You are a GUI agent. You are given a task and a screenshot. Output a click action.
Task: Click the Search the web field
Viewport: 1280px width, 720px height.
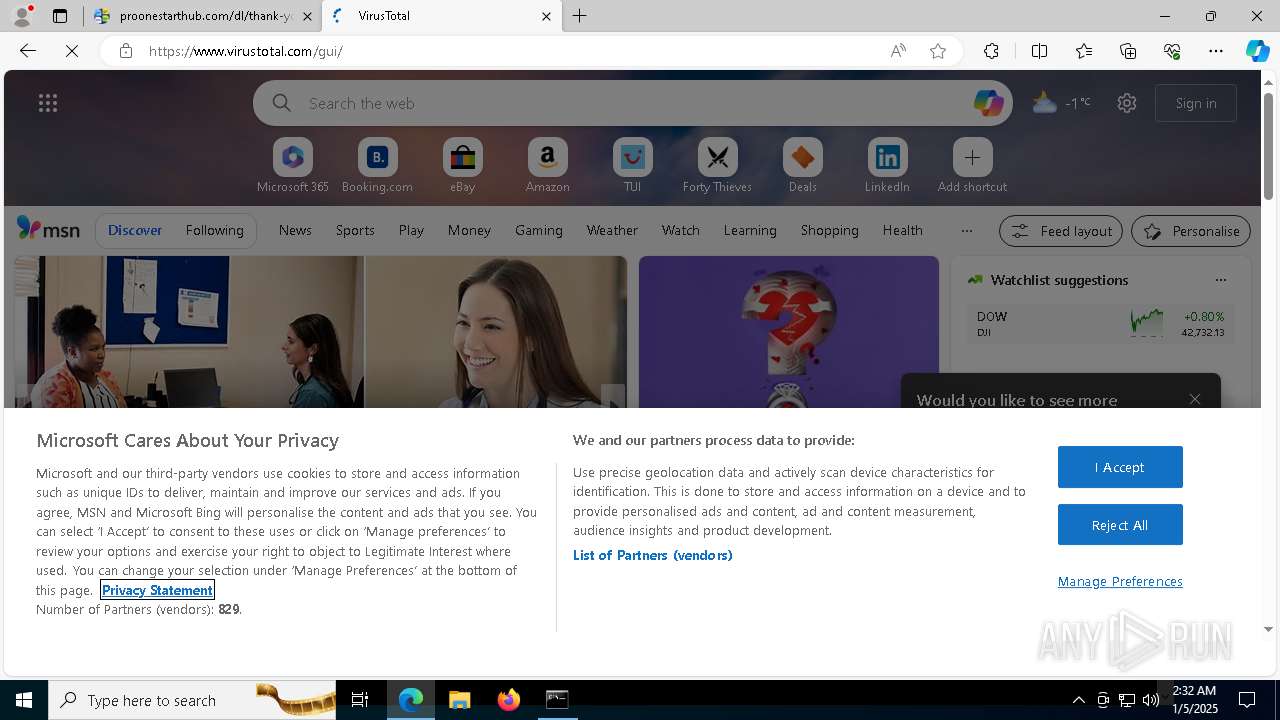[632, 103]
